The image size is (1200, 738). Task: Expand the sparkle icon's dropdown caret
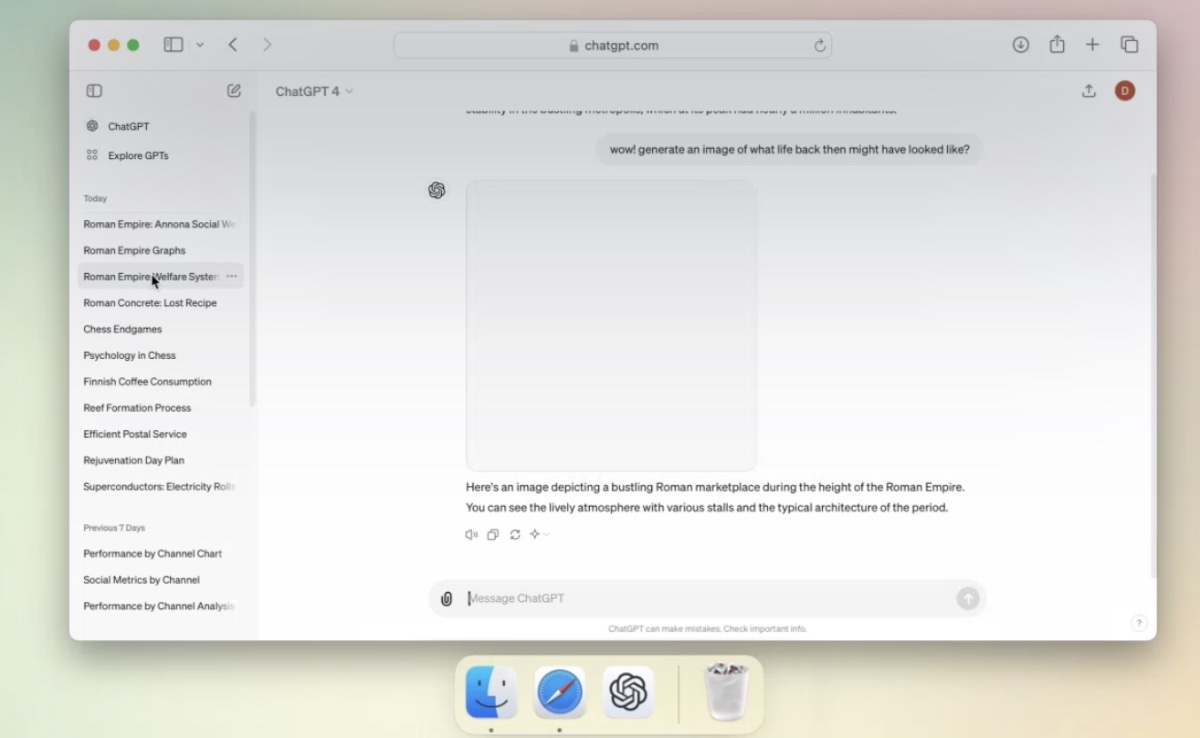point(546,535)
